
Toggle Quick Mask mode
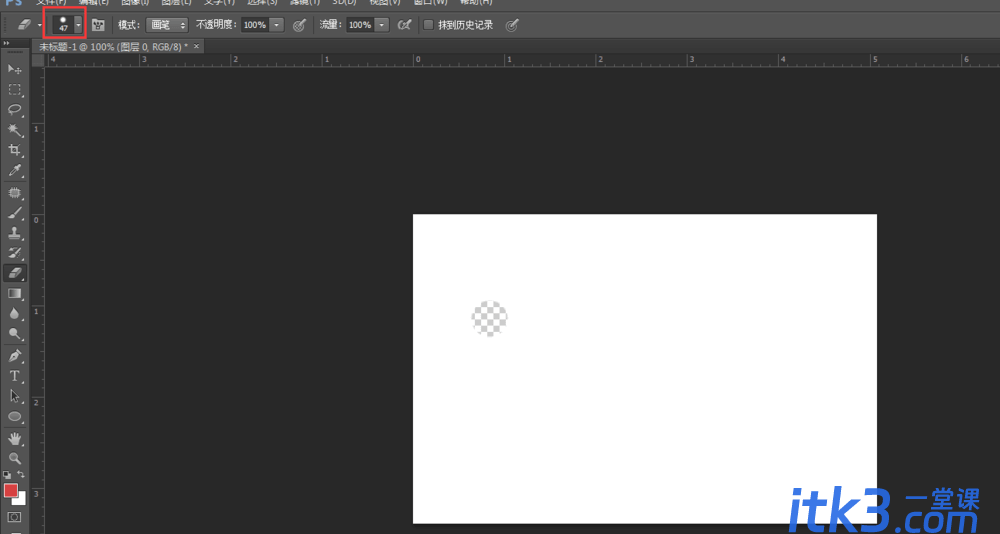15,517
